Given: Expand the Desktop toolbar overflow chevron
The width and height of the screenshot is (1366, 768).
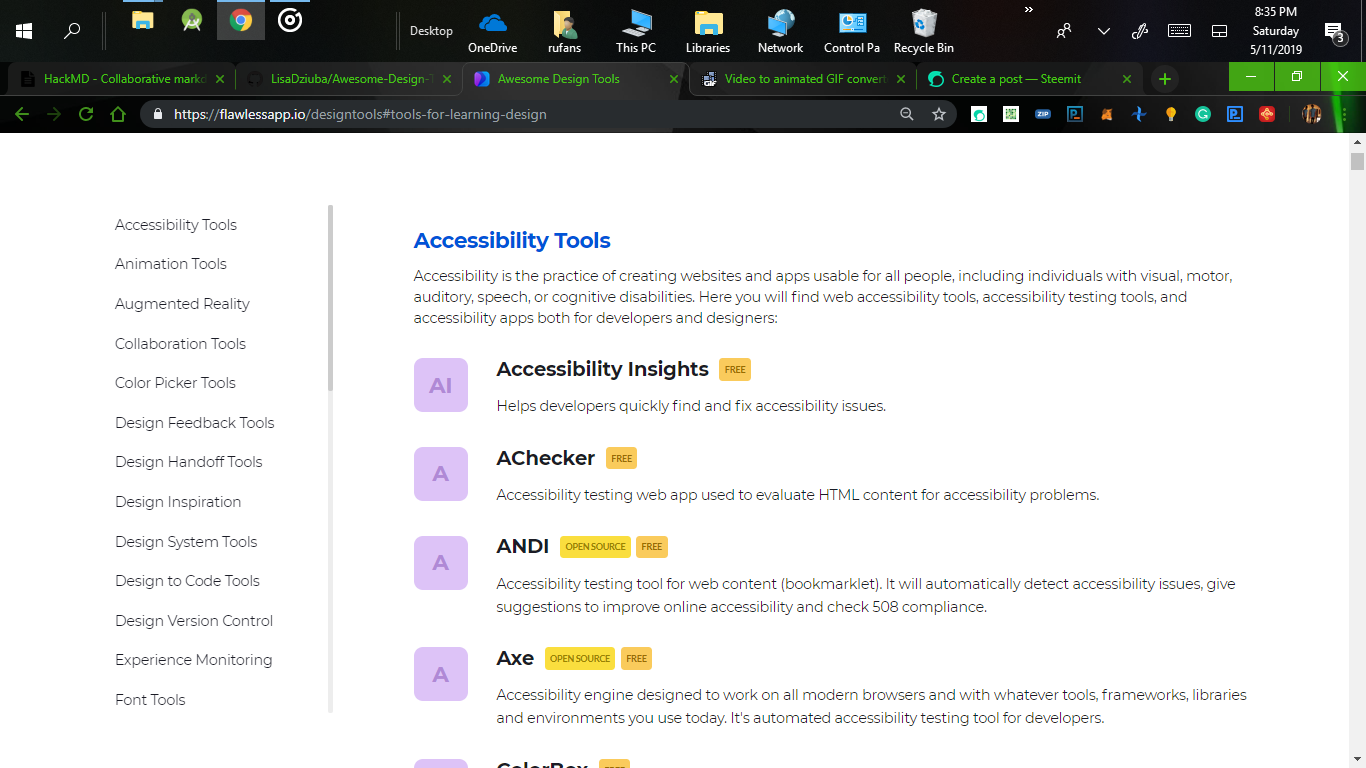Looking at the screenshot, I should pyautogui.click(x=1028, y=10).
